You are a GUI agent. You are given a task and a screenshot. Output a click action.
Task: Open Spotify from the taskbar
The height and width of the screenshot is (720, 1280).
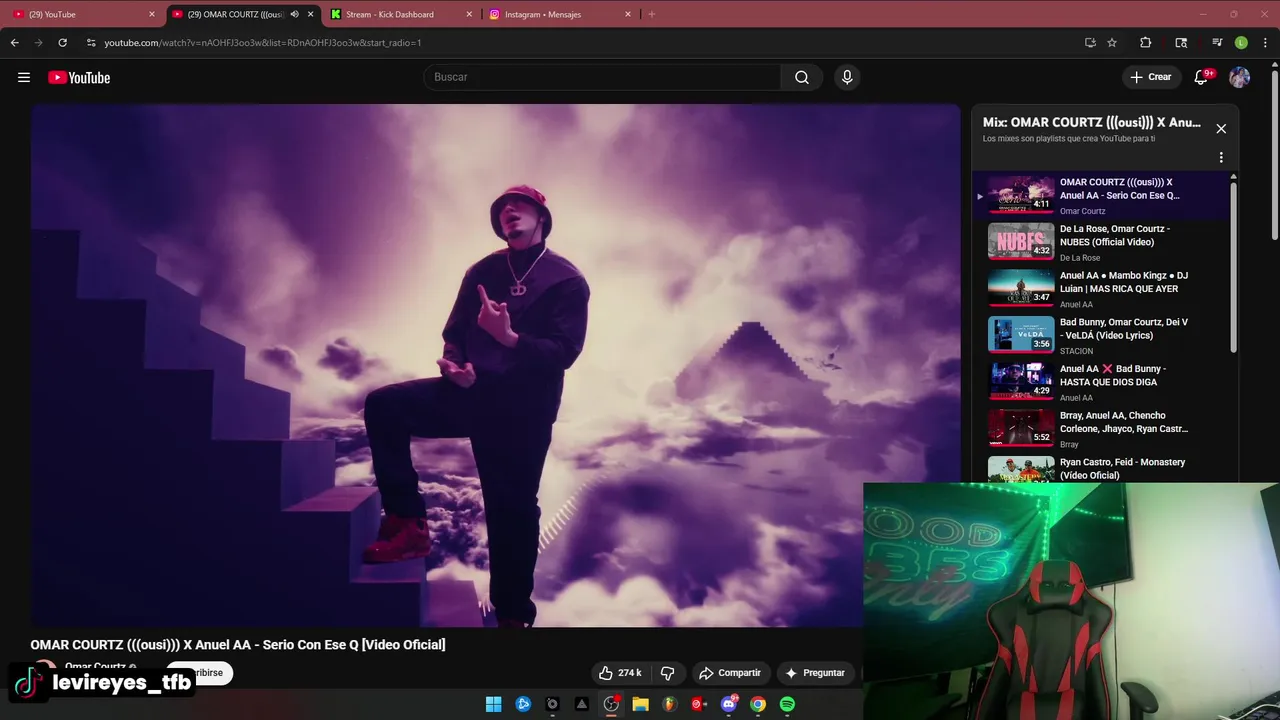[787, 704]
